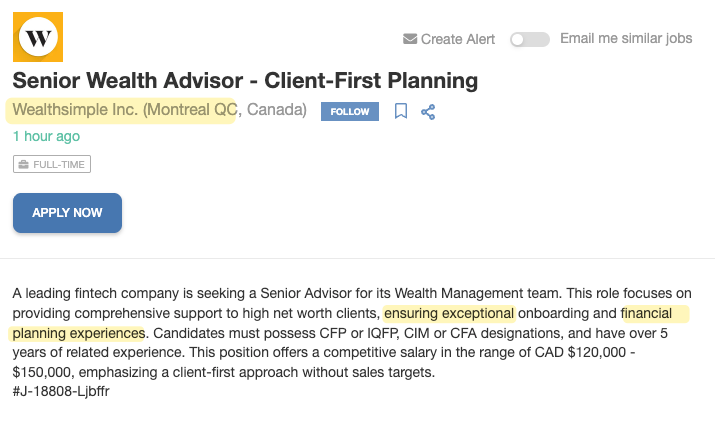Viewport: 715px width, 421px height.
Task: Select the FULL-TIME job type tag
Action: (52, 164)
